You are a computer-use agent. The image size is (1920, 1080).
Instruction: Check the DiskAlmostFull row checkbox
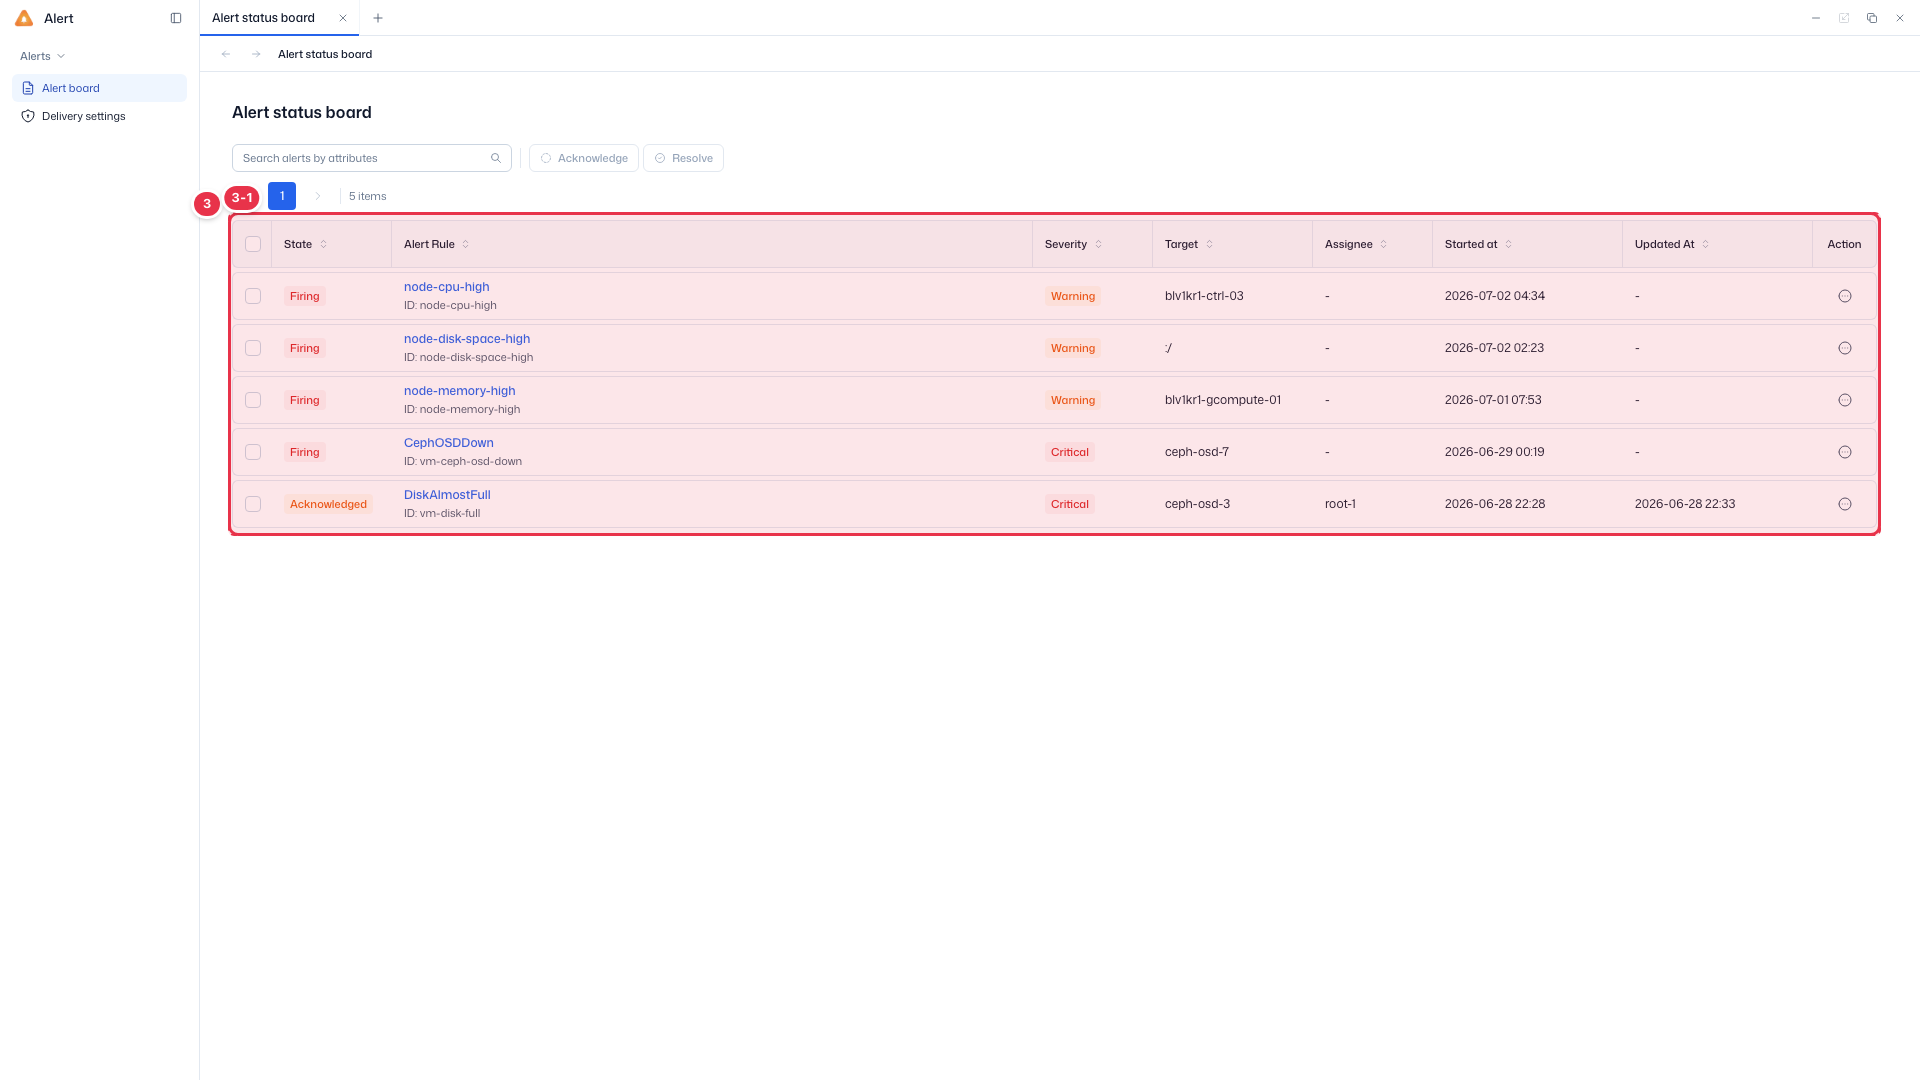pos(253,504)
